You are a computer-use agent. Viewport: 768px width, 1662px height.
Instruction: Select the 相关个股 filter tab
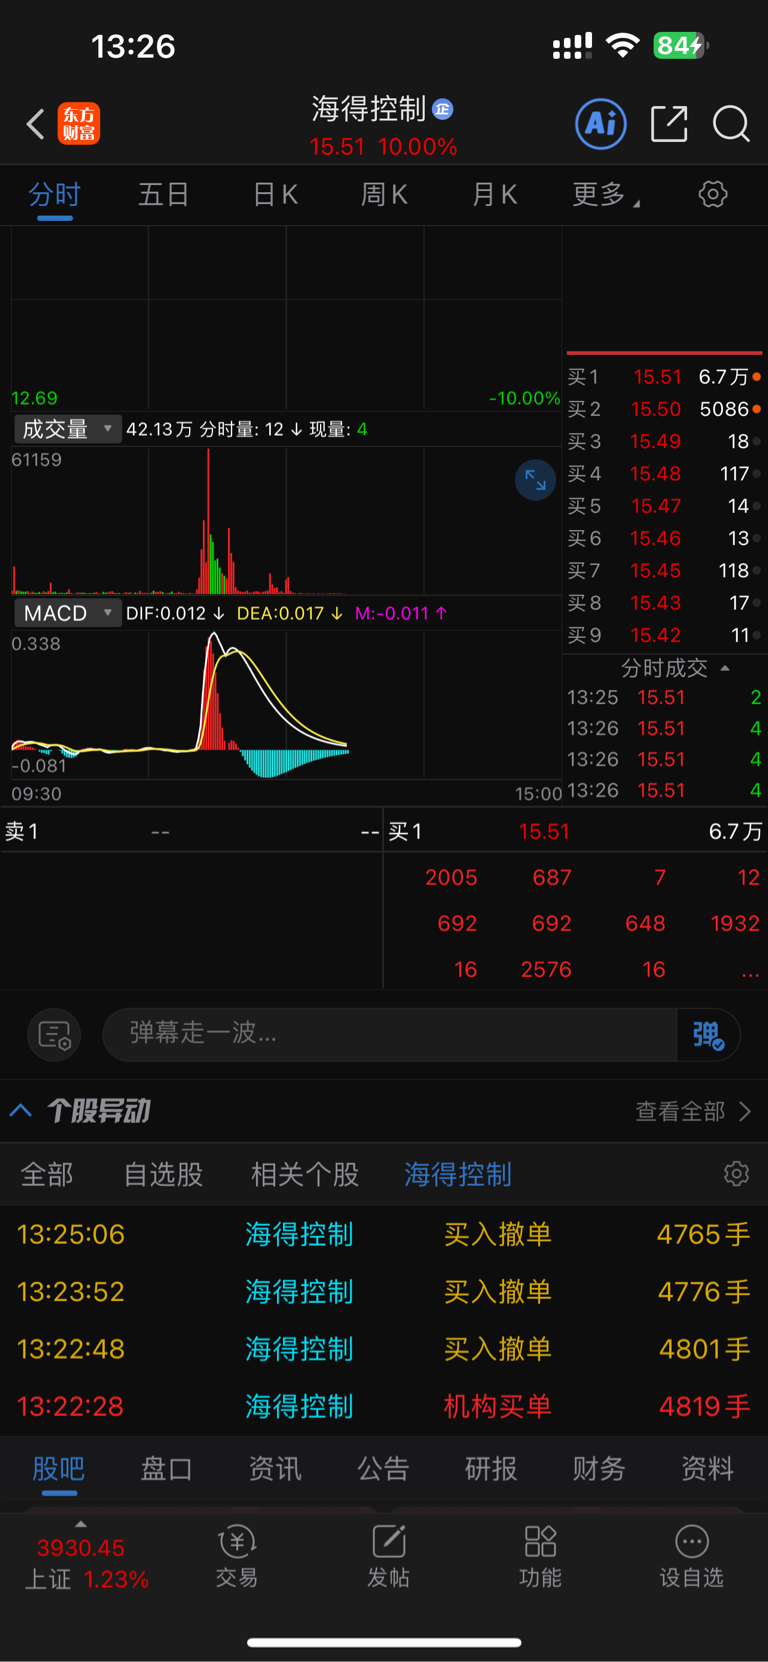click(305, 1174)
